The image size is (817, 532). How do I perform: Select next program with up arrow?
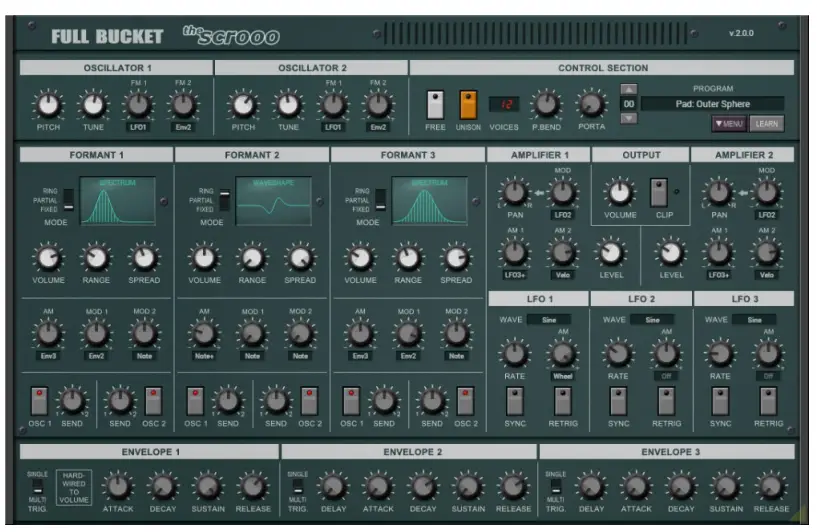629,90
